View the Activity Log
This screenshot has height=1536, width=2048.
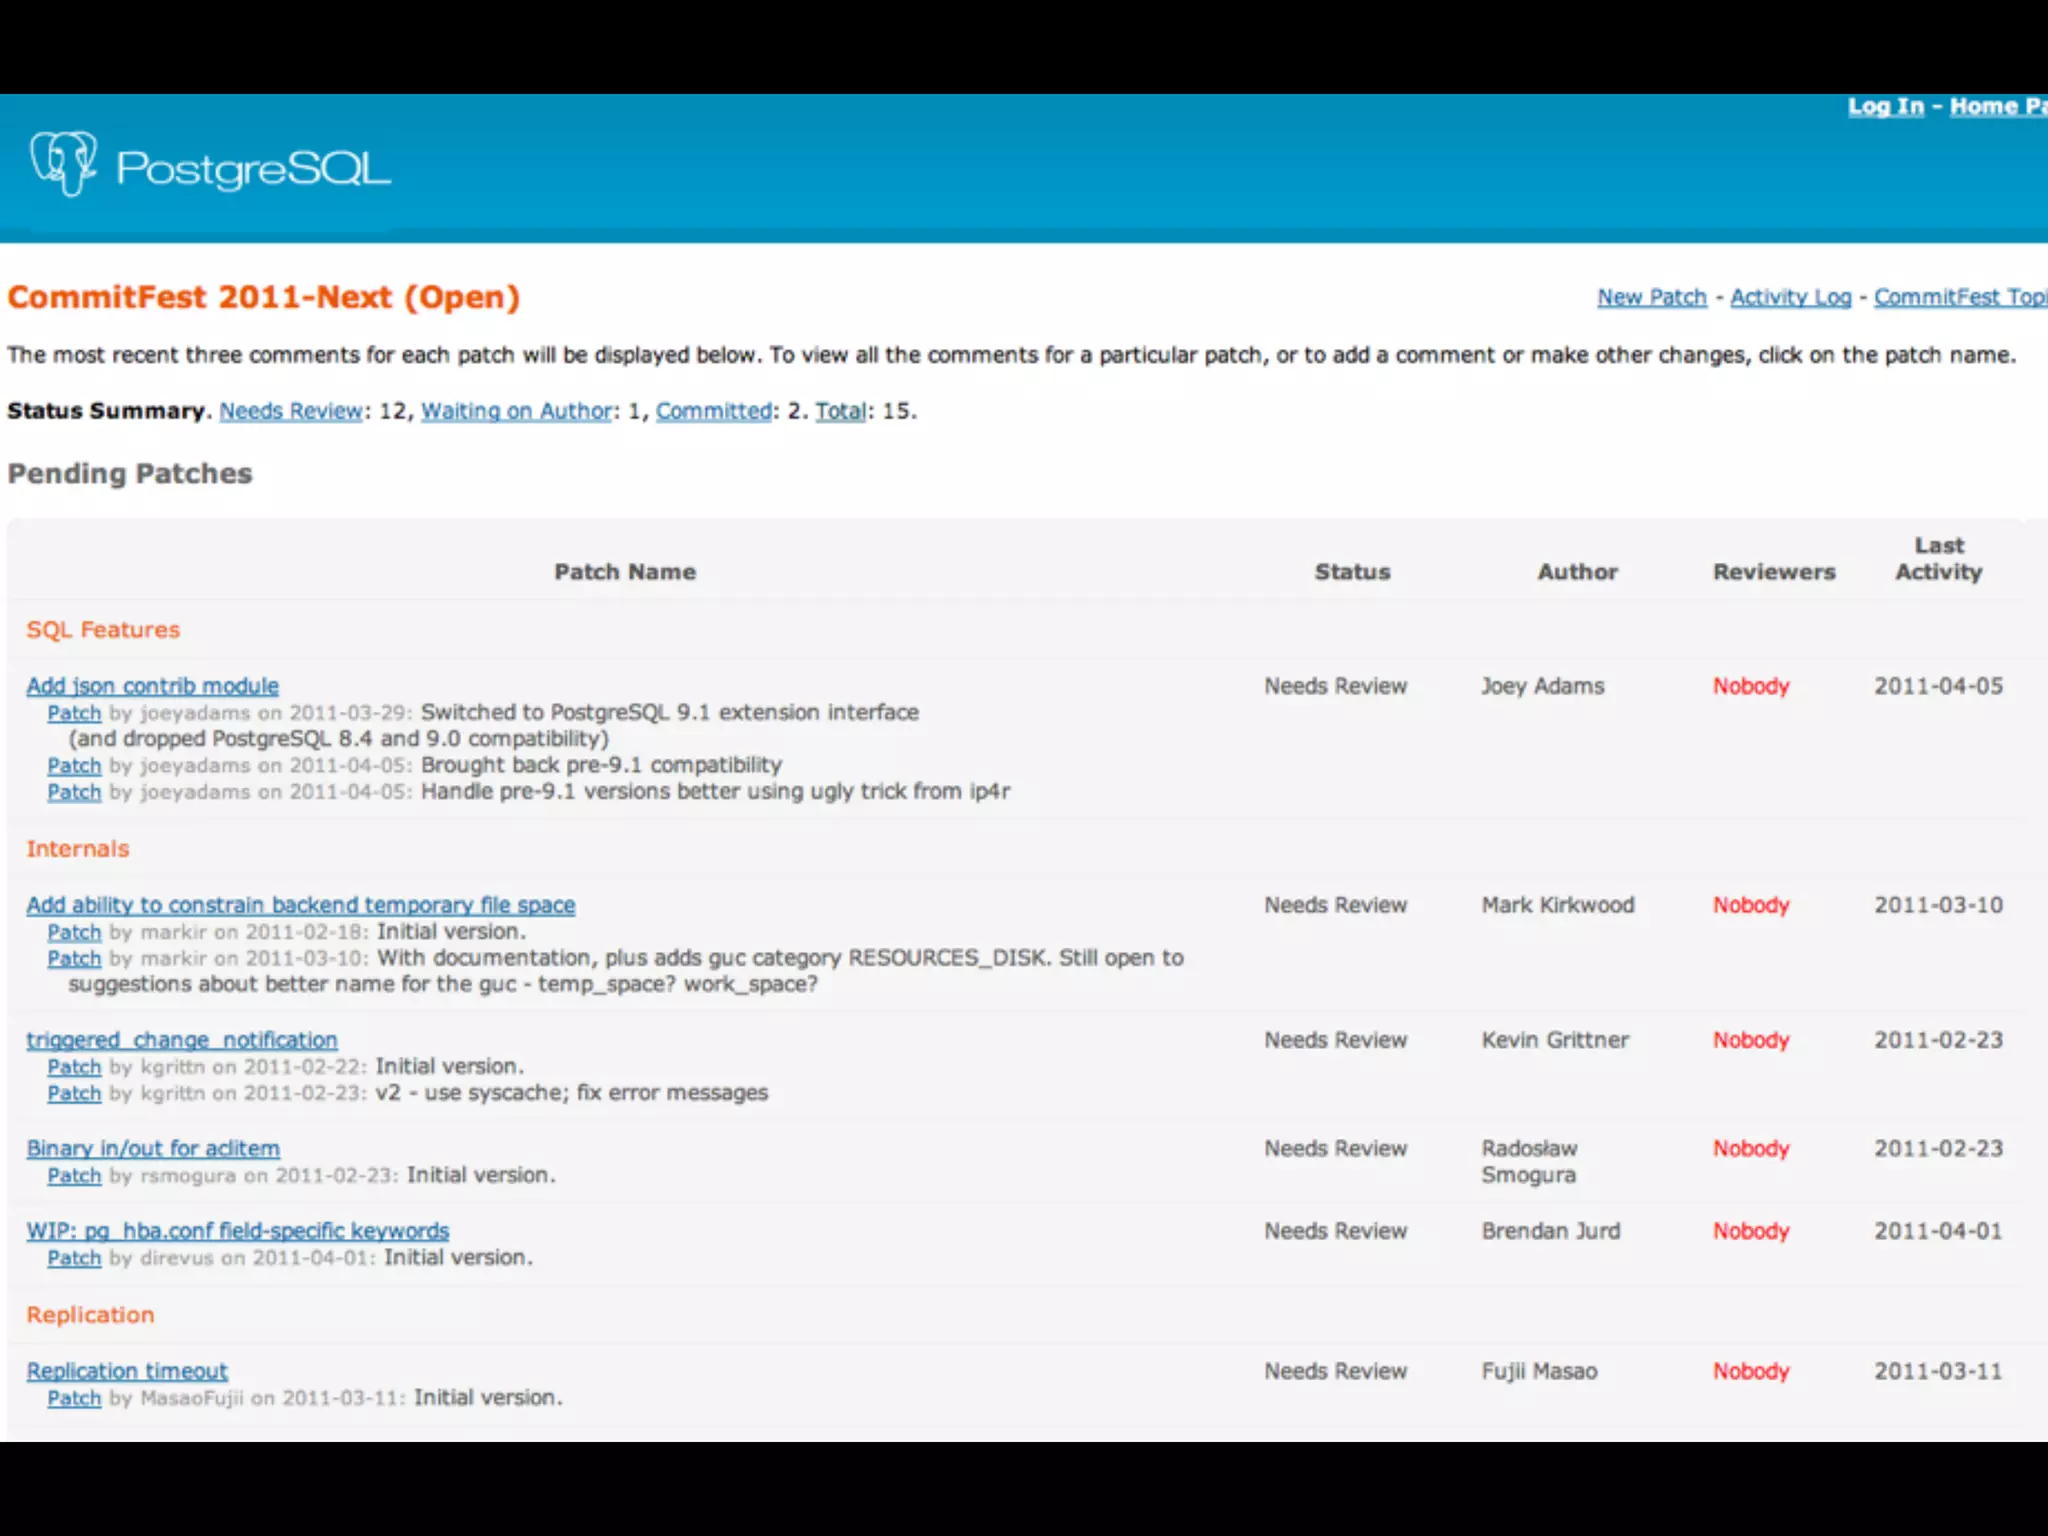tap(1790, 297)
